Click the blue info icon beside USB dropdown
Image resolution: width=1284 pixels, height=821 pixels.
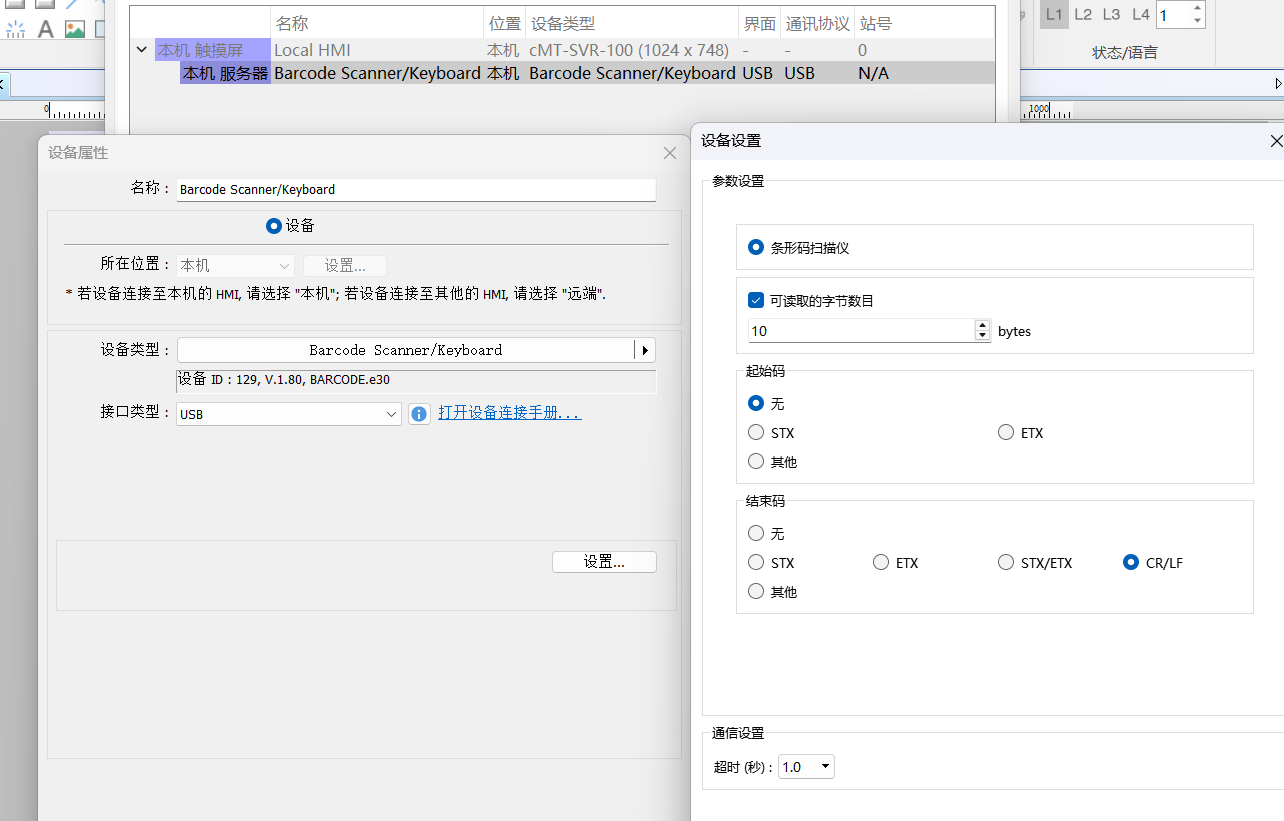tap(419, 413)
